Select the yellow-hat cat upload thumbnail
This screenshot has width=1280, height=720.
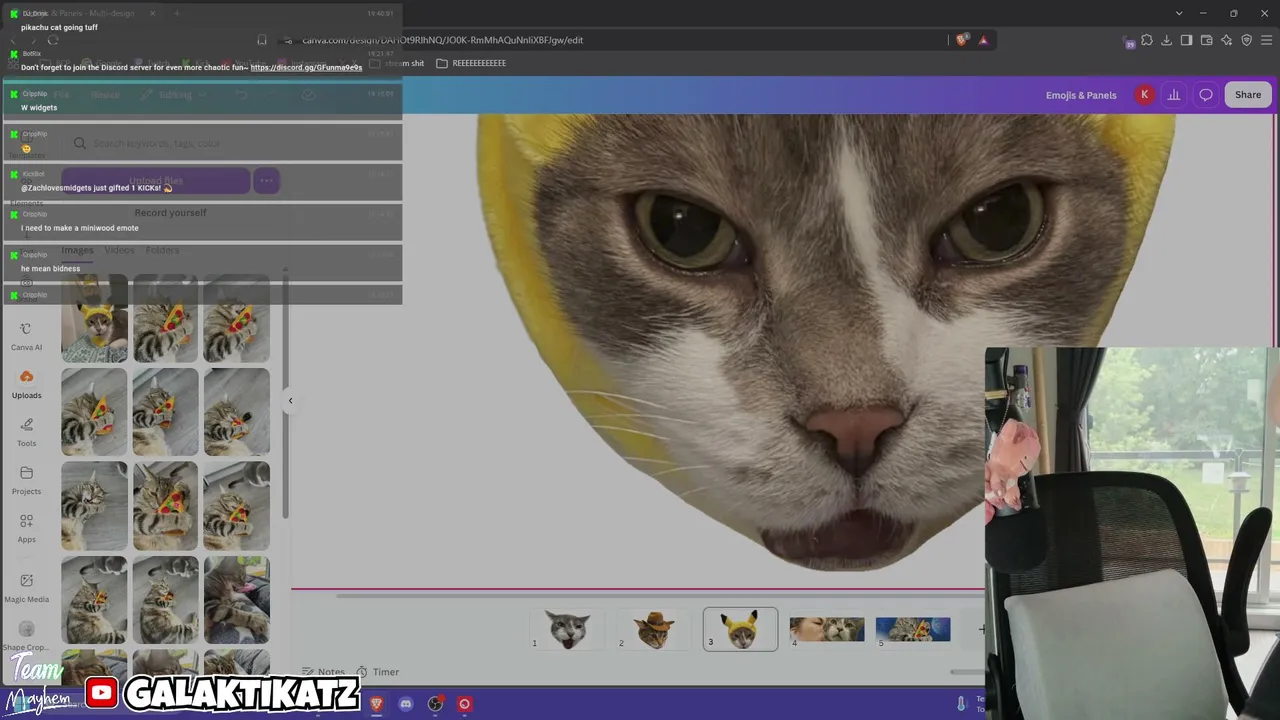(x=94, y=318)
